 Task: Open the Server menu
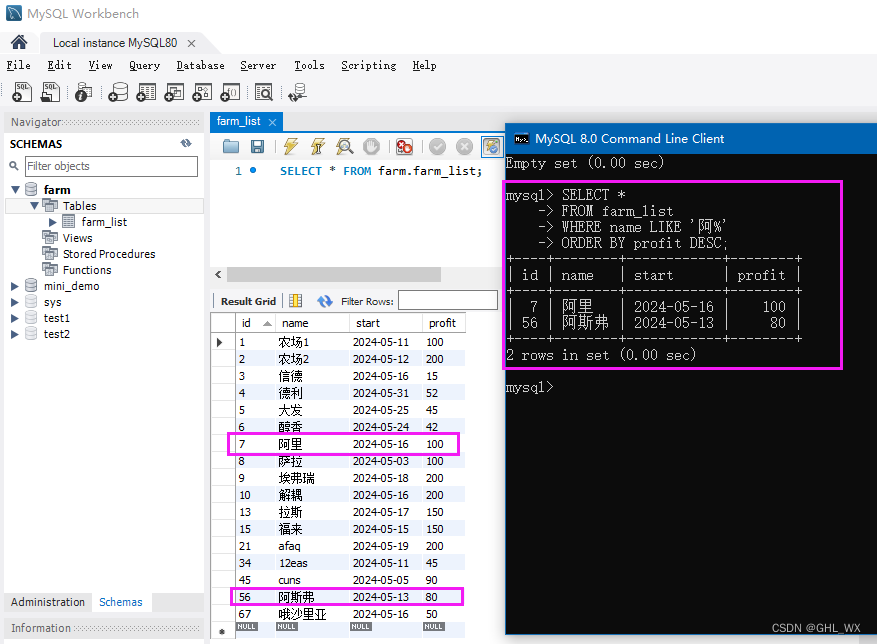[258, 65]
